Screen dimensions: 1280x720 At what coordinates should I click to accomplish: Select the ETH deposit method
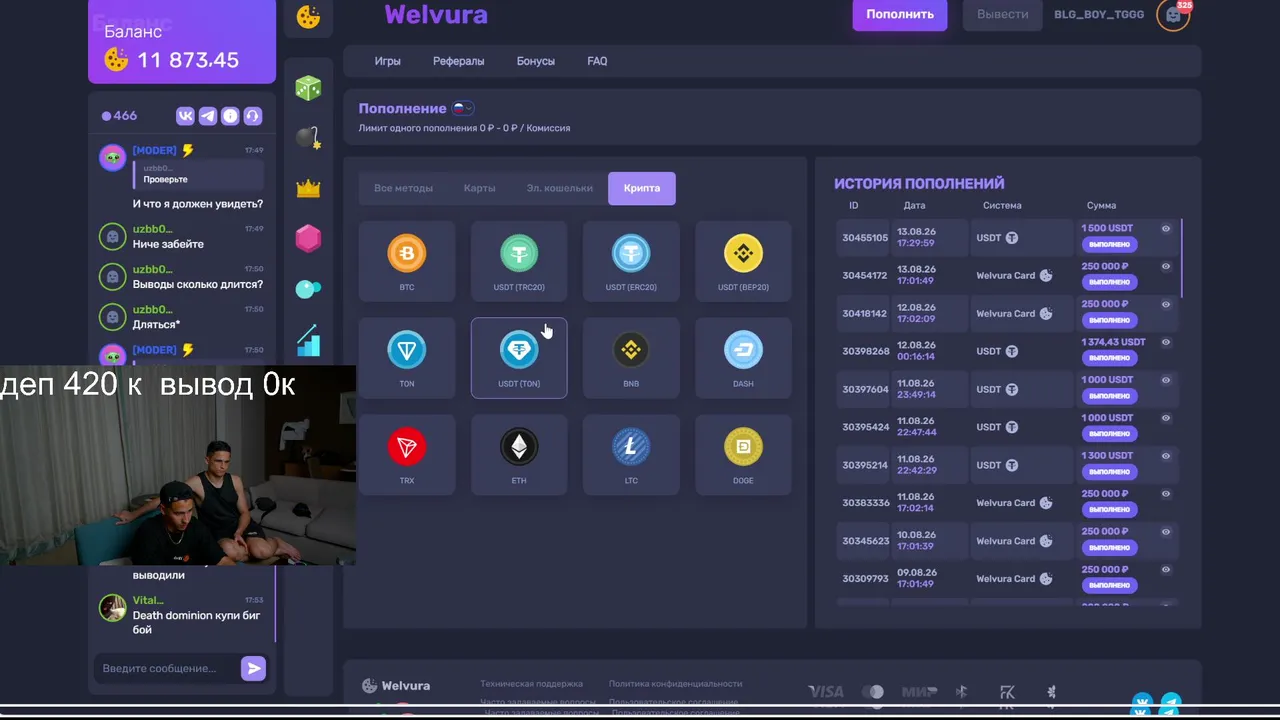[x=519, y=455]
